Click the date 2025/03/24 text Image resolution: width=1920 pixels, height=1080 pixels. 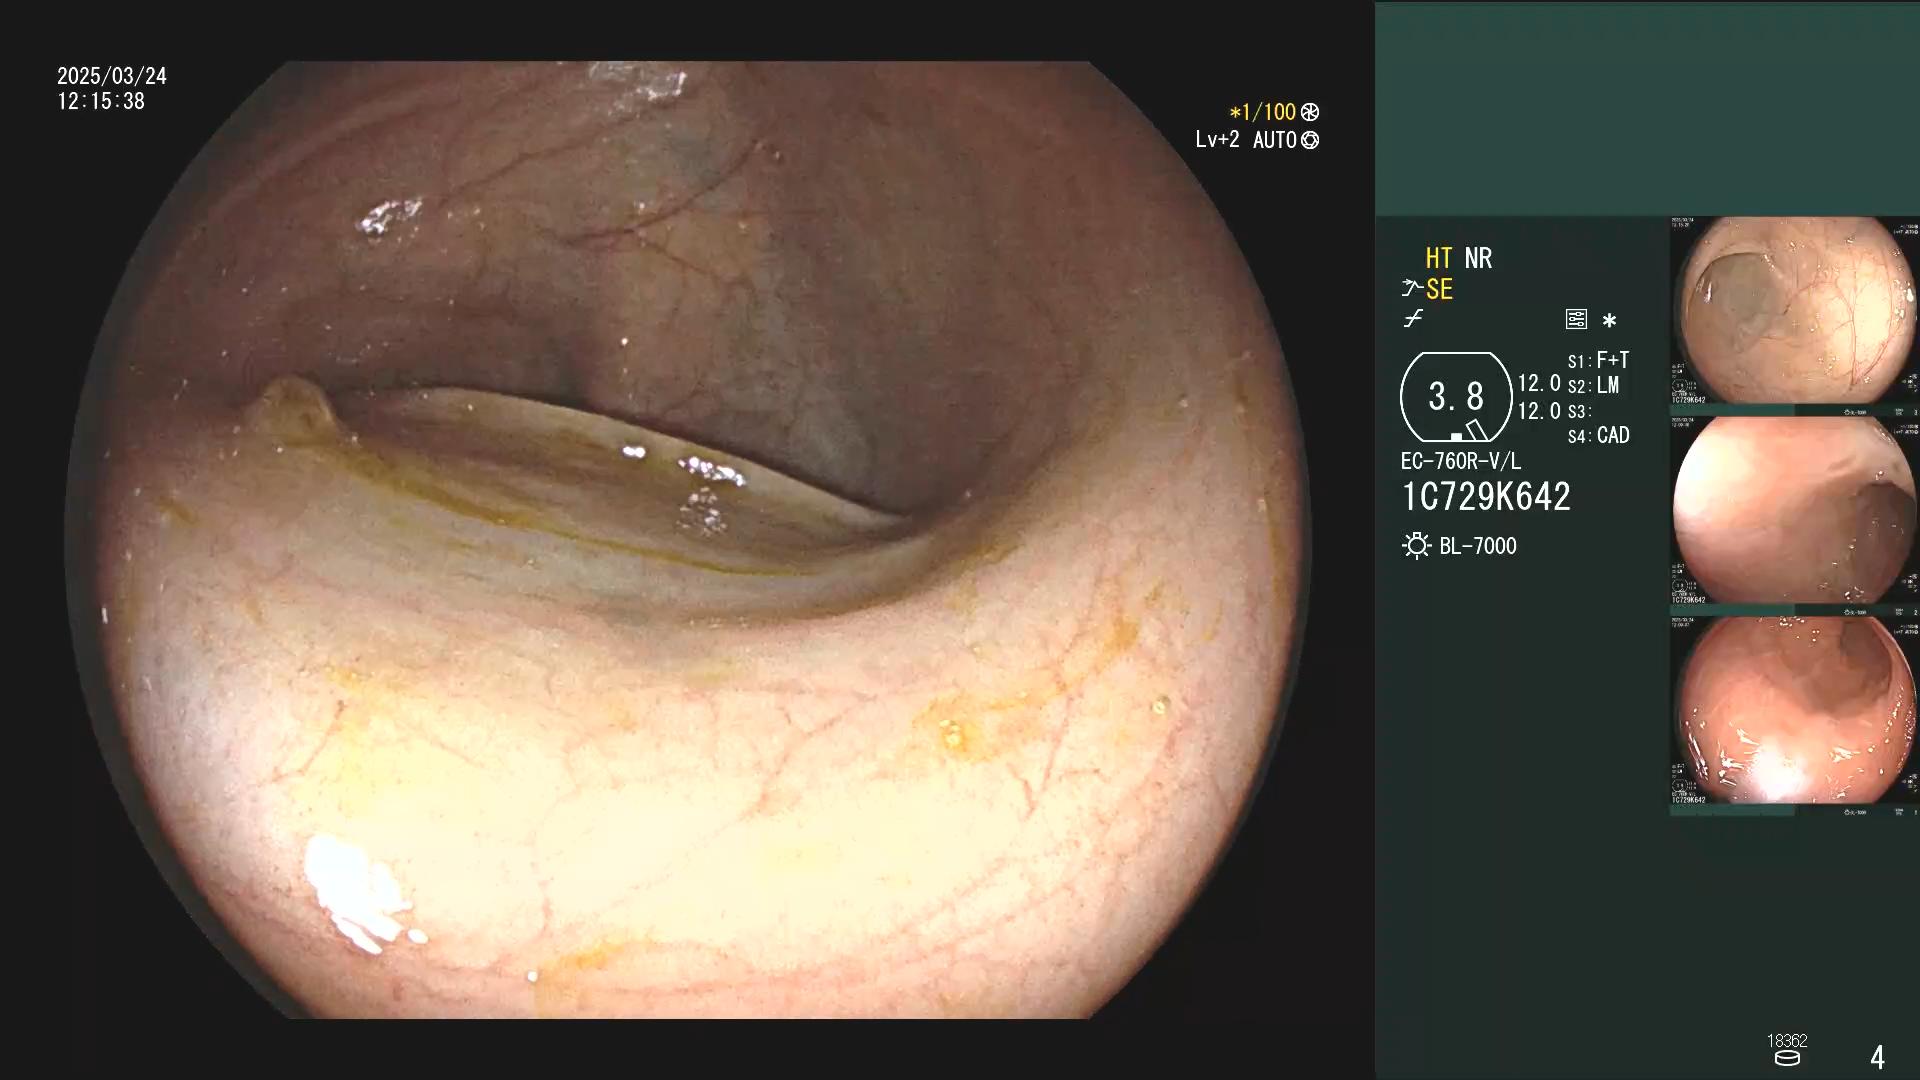coord(112,76)
